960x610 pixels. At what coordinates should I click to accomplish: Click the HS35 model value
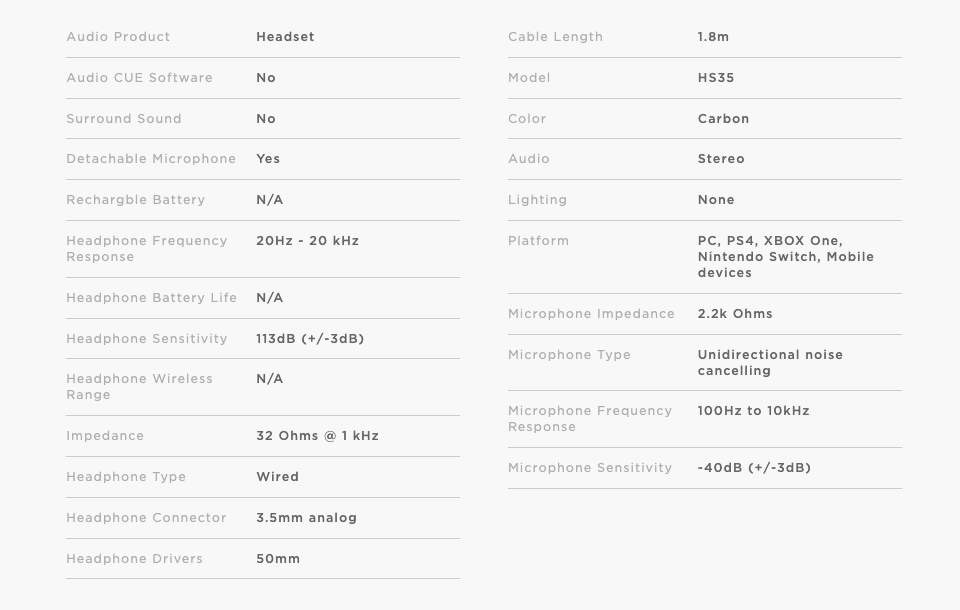[716, 78]
